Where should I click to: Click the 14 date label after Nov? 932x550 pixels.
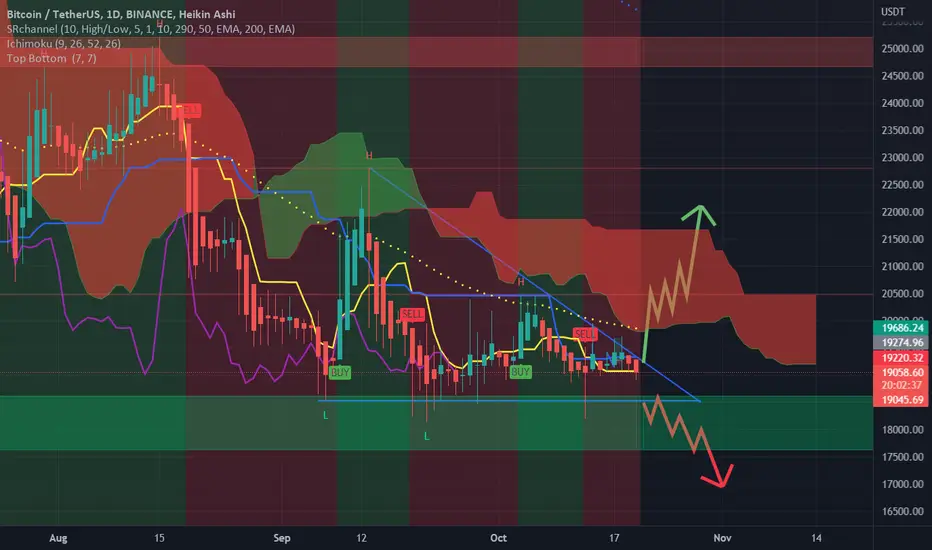point(817,538)
